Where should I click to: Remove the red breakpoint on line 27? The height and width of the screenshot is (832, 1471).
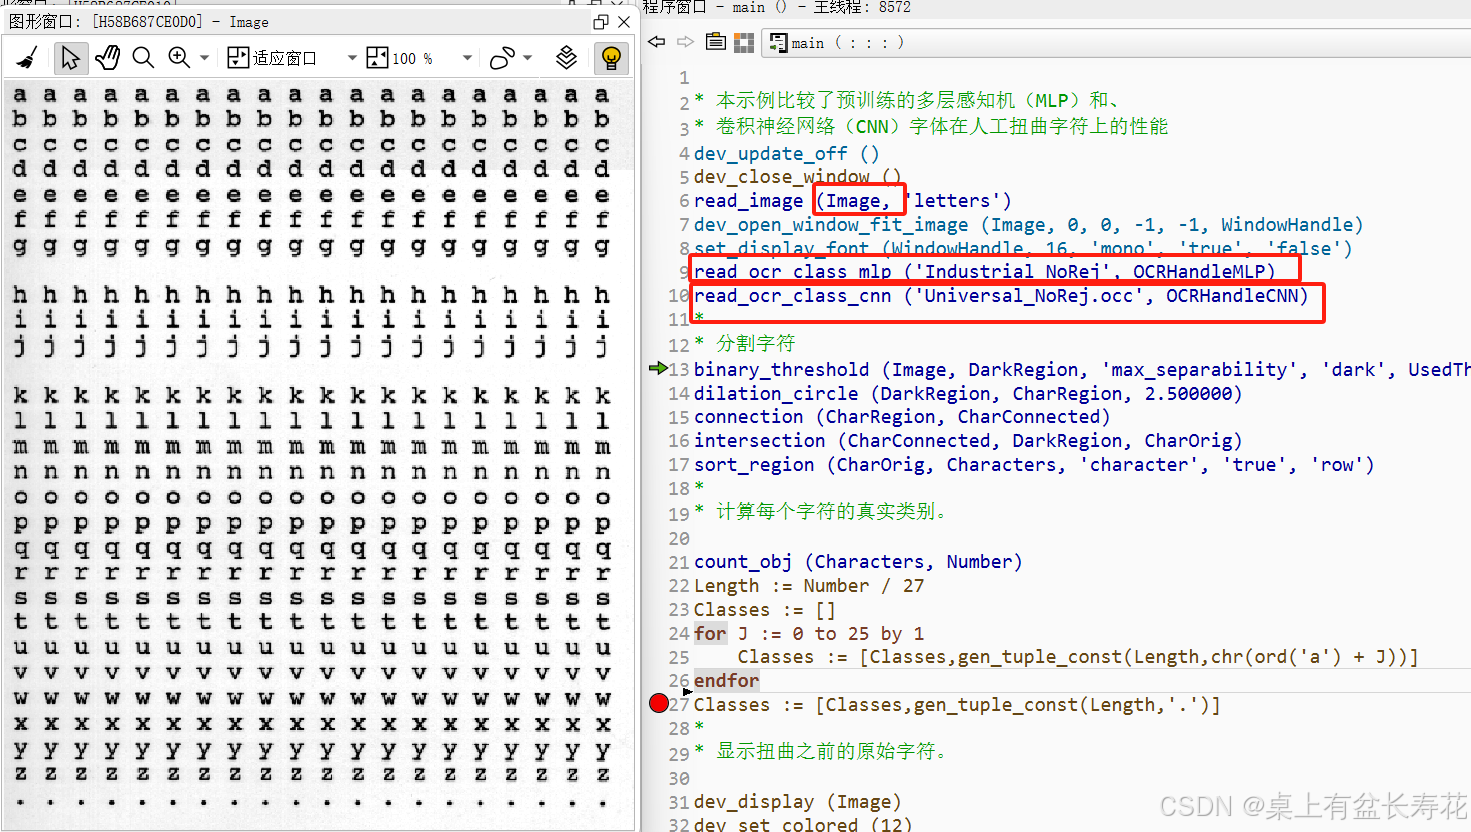click(x=658, y=704)
